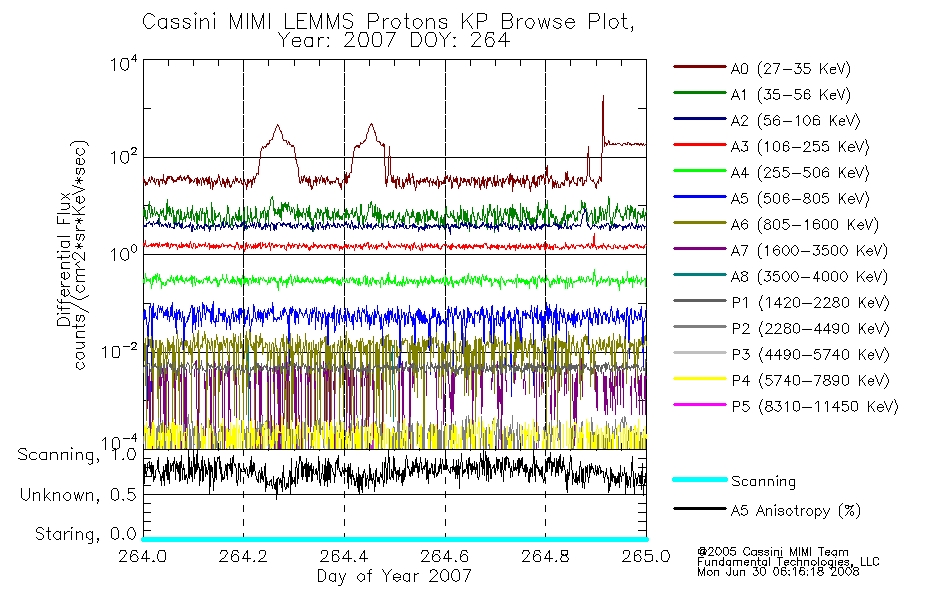Click the @2005 Cassini MIMI Team credit
The height and width of the screenshot is (600, 950).
point(772,552)
